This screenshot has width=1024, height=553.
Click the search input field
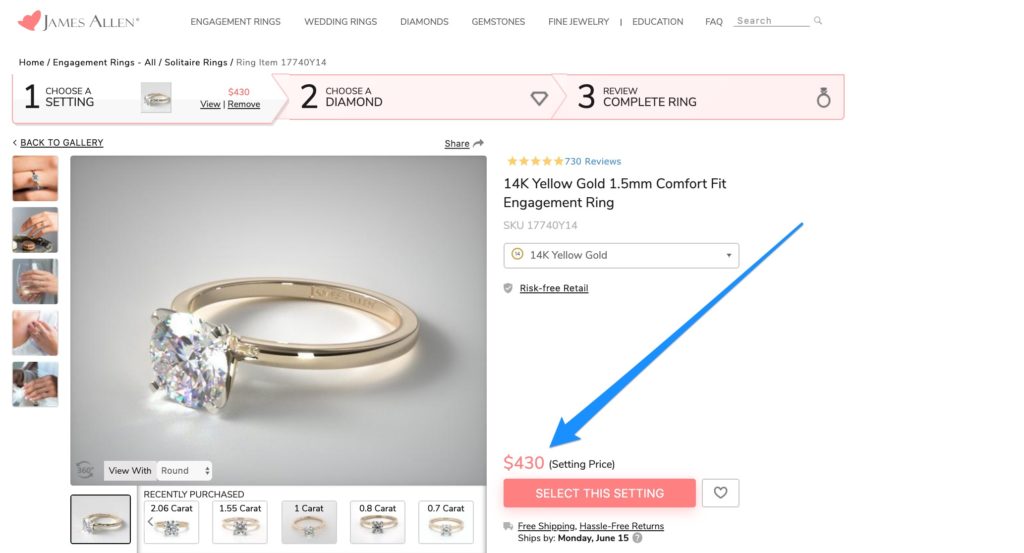(x=770, y=21)
